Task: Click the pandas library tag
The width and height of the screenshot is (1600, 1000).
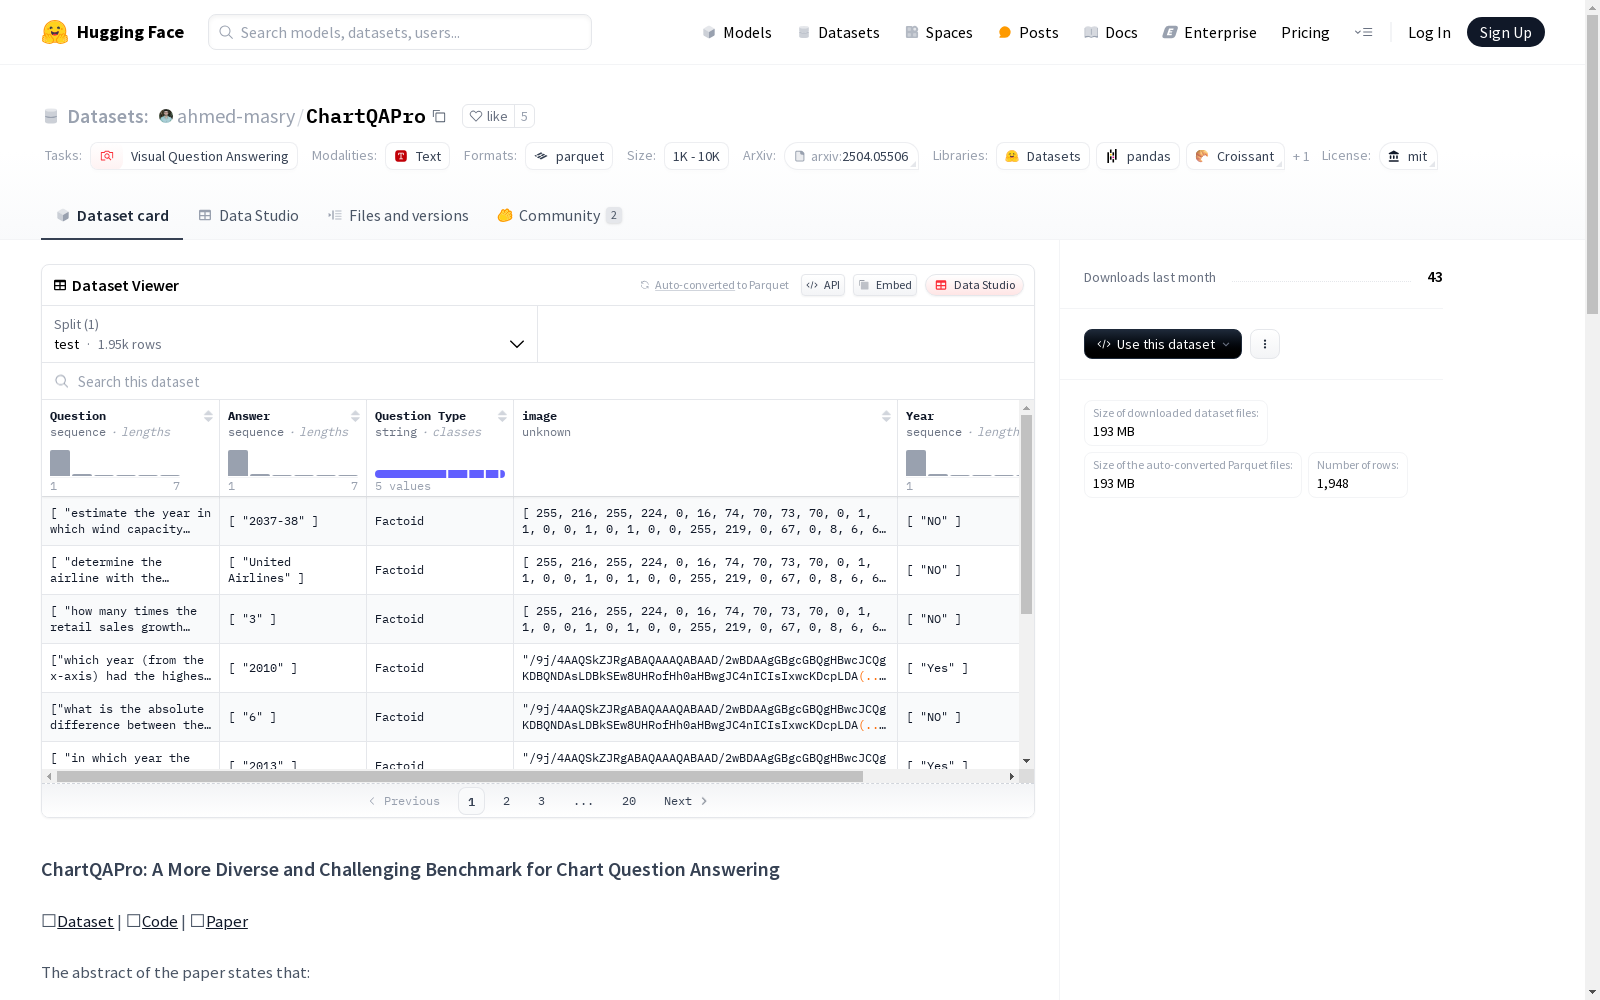Action: pyautogui.click(x=1138, y=156)
